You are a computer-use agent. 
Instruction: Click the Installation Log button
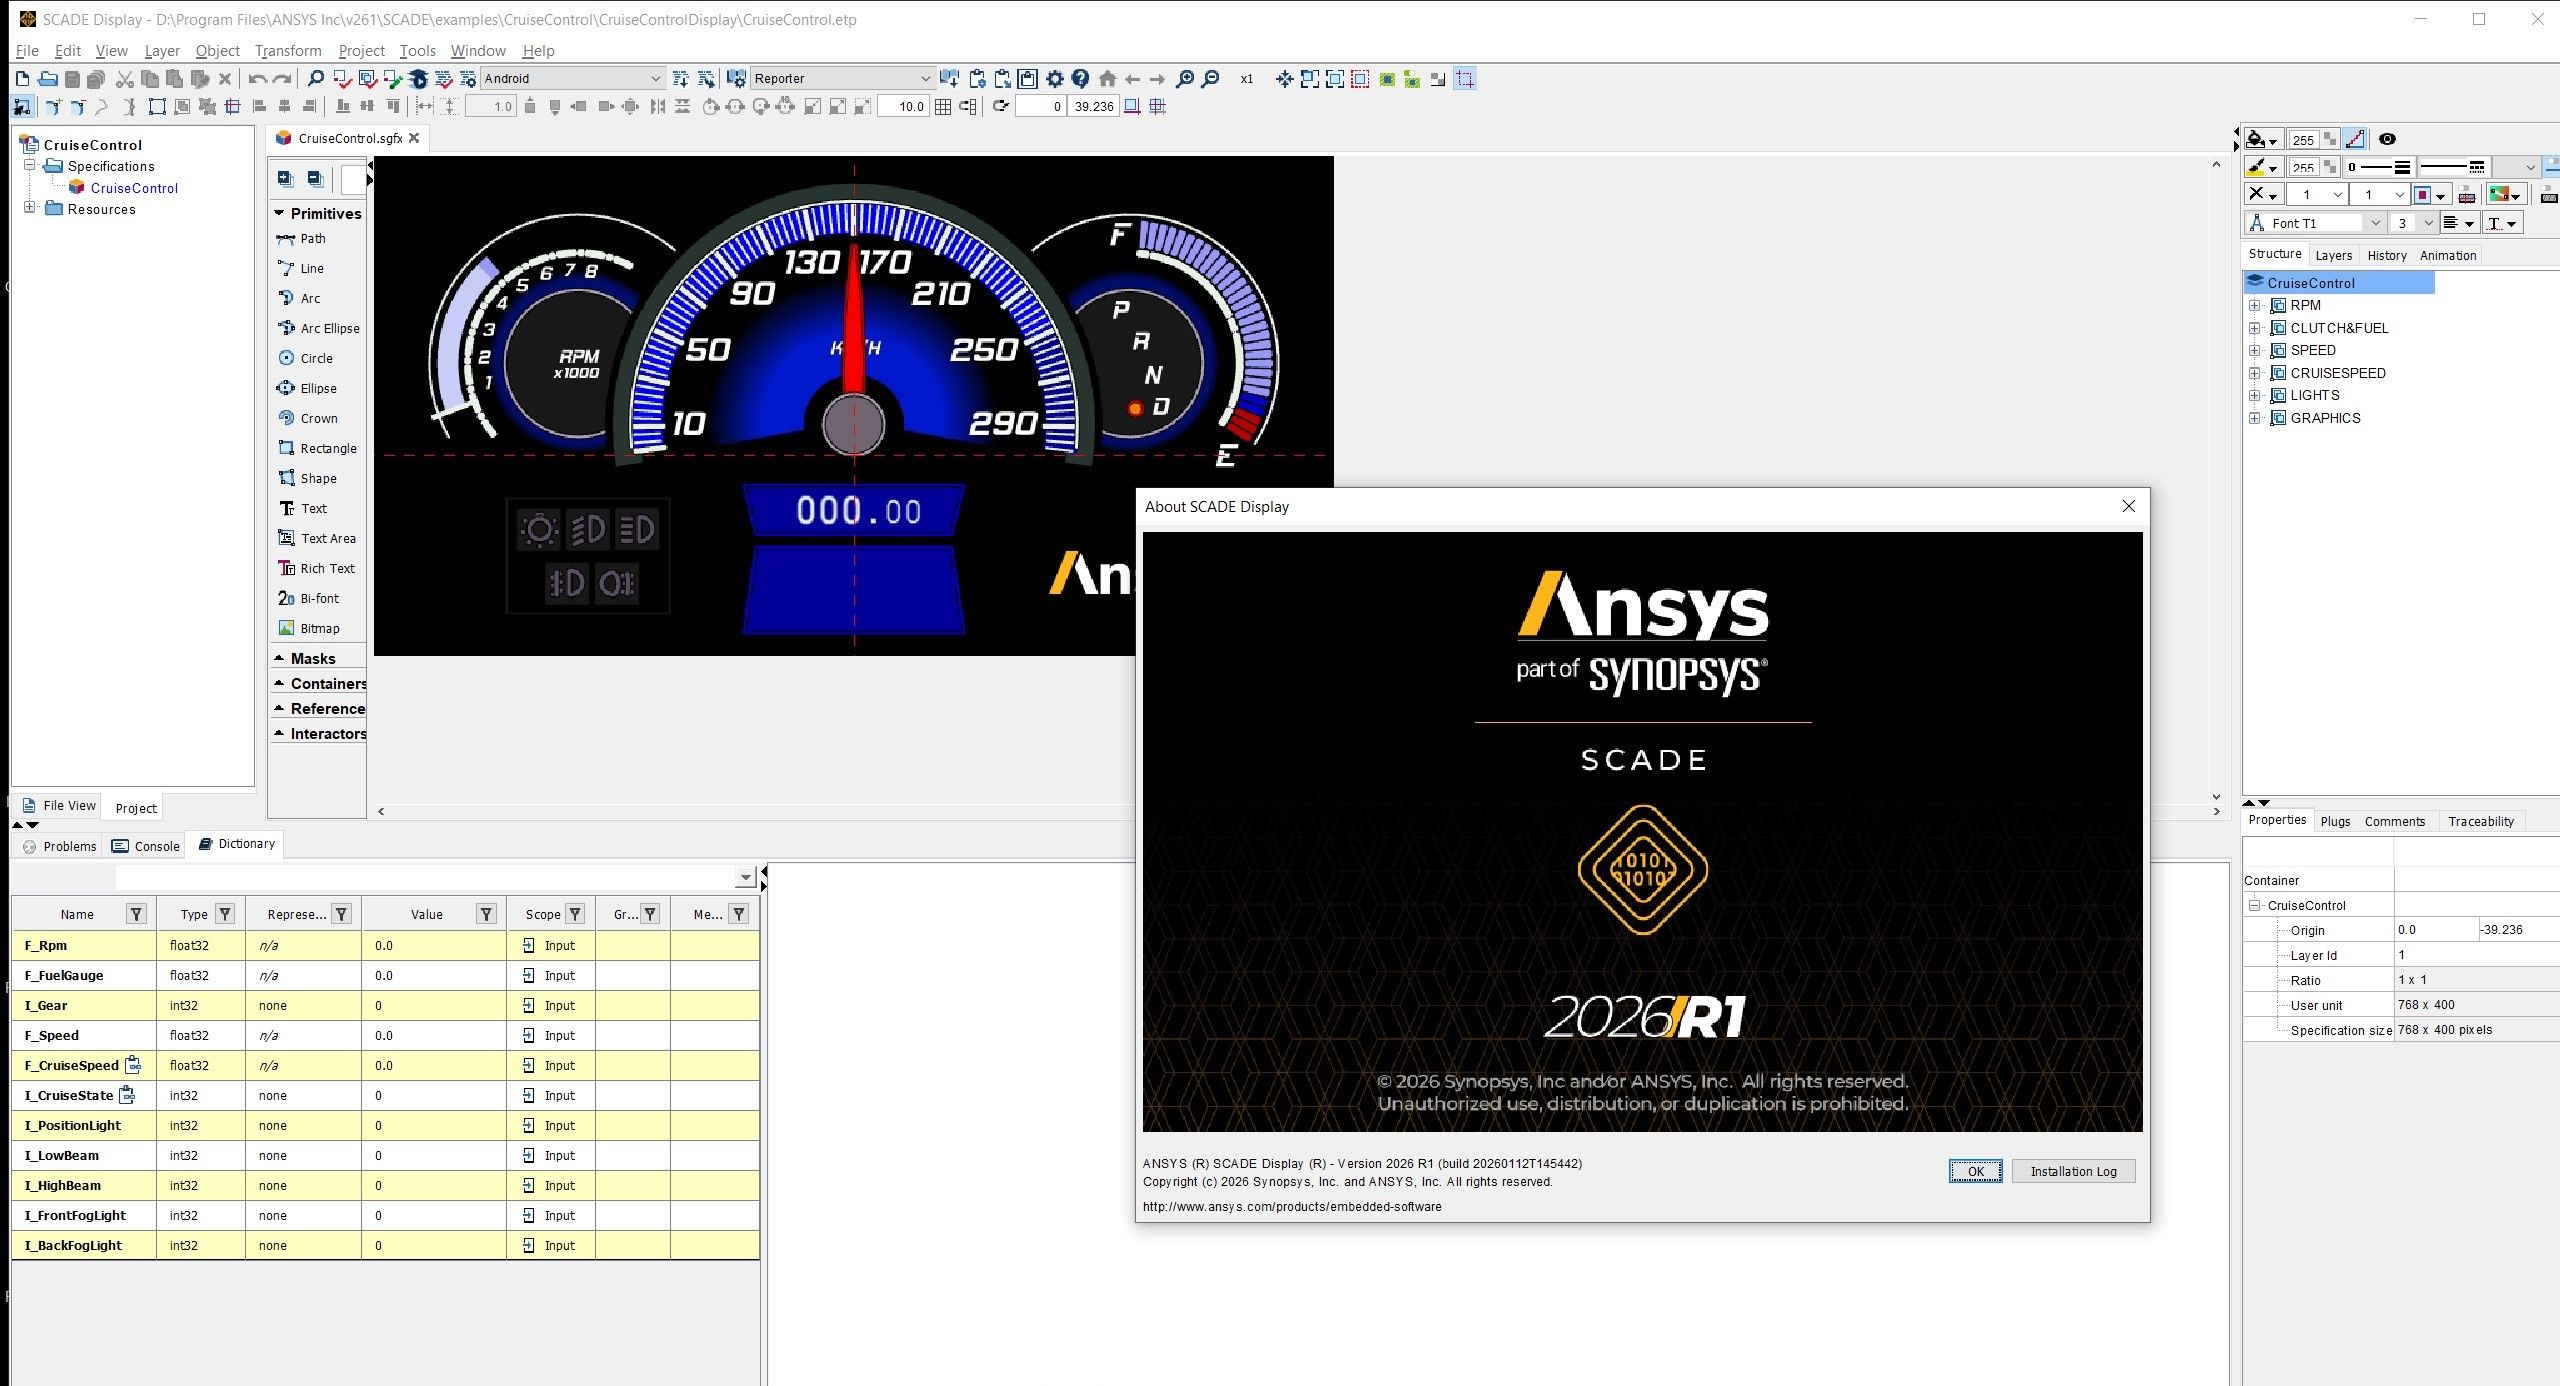tap(2073, 1171)
